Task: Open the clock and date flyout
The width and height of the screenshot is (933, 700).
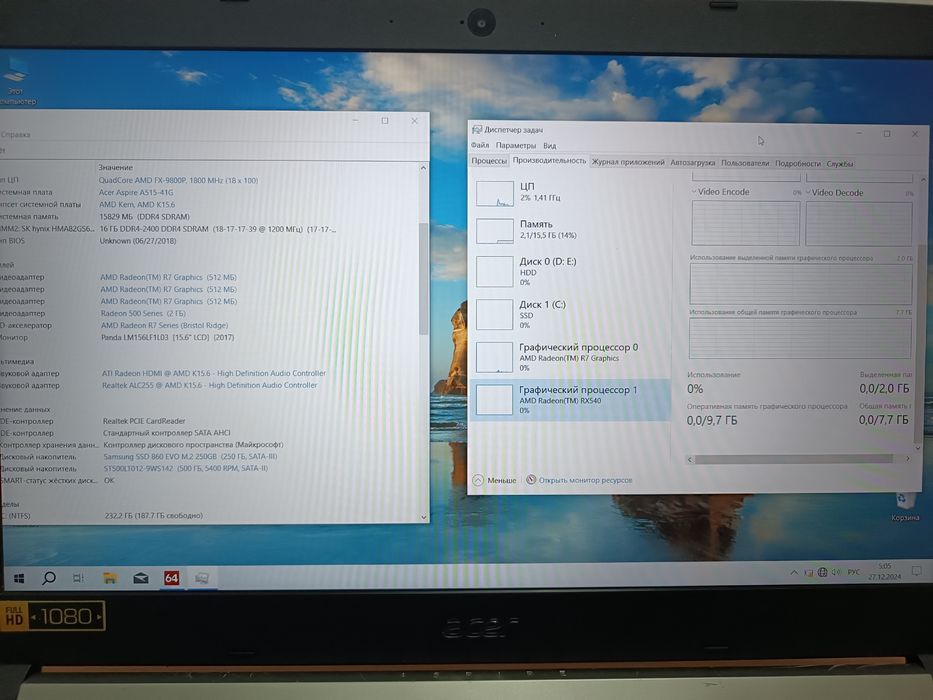Action: pos(884,571)
